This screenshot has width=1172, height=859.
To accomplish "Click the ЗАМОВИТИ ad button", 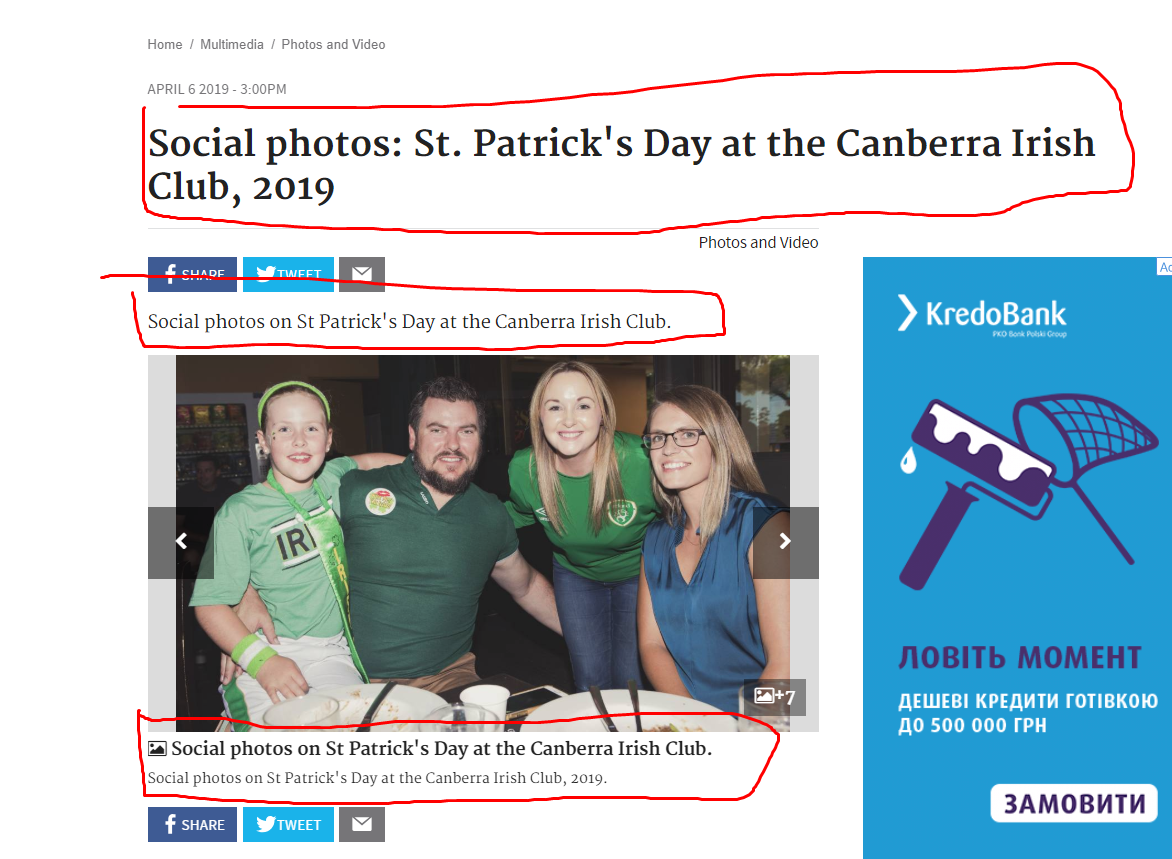I will pos(1074,803).
